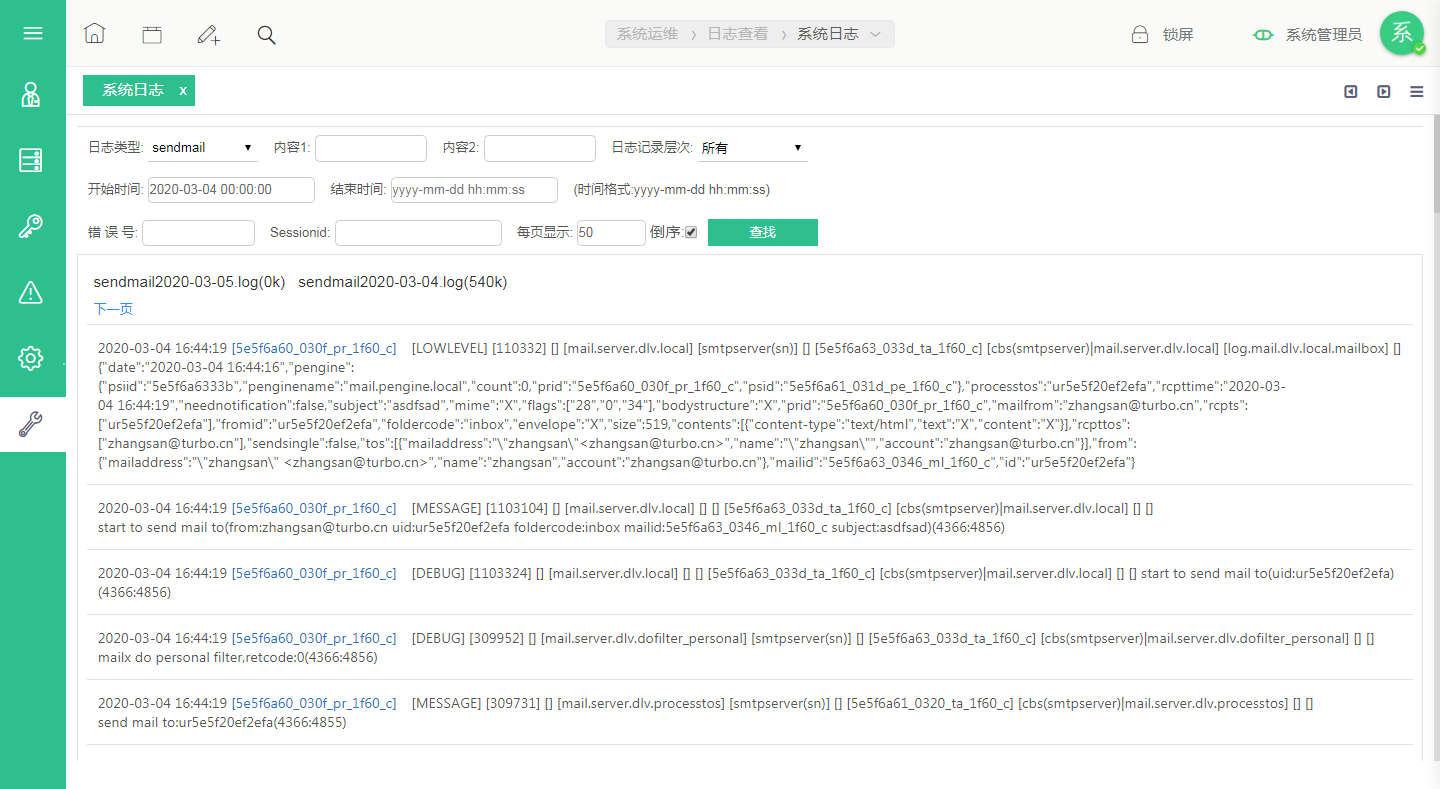1440x789 pixels.
Task: Click the '(时间格式:yyyy-mm-dd hh:mm:ss)' hint text
Action: 672,189
